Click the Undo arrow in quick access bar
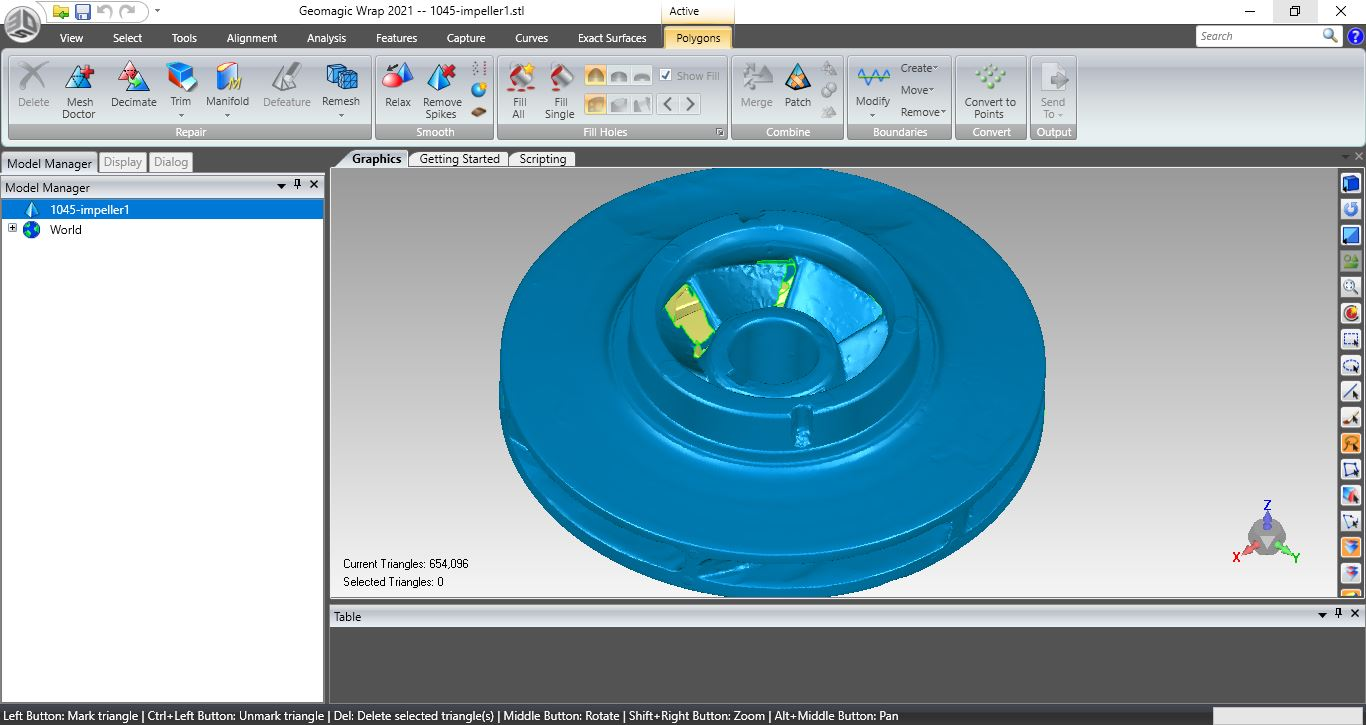This screenshot has width=1366, height=725. click(105, 11)
